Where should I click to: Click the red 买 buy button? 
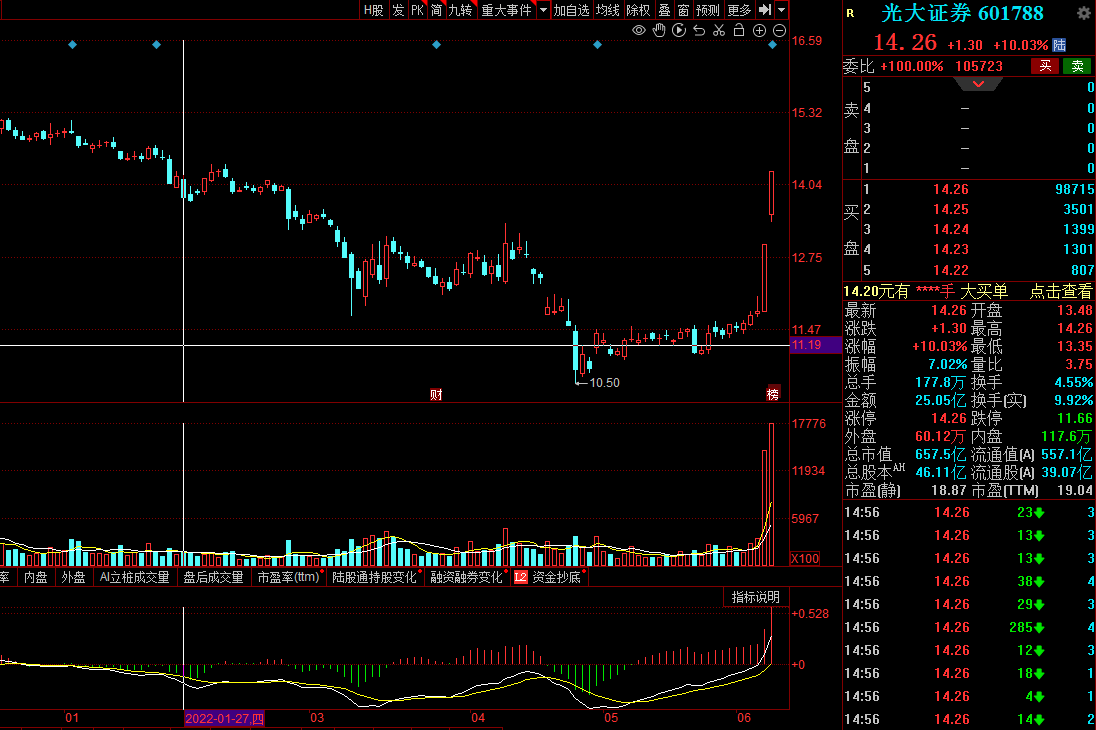tap(1046, 66)
